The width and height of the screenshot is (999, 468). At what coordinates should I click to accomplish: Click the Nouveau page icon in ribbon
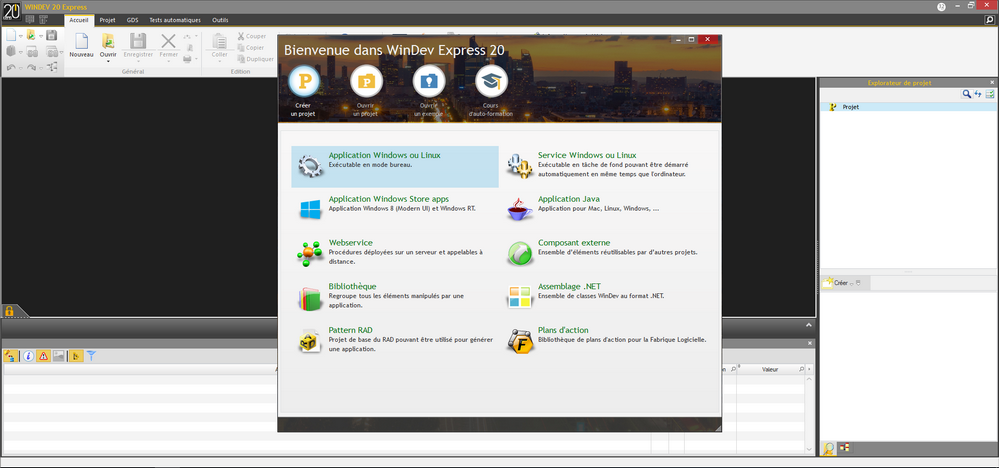coord(81,41)
